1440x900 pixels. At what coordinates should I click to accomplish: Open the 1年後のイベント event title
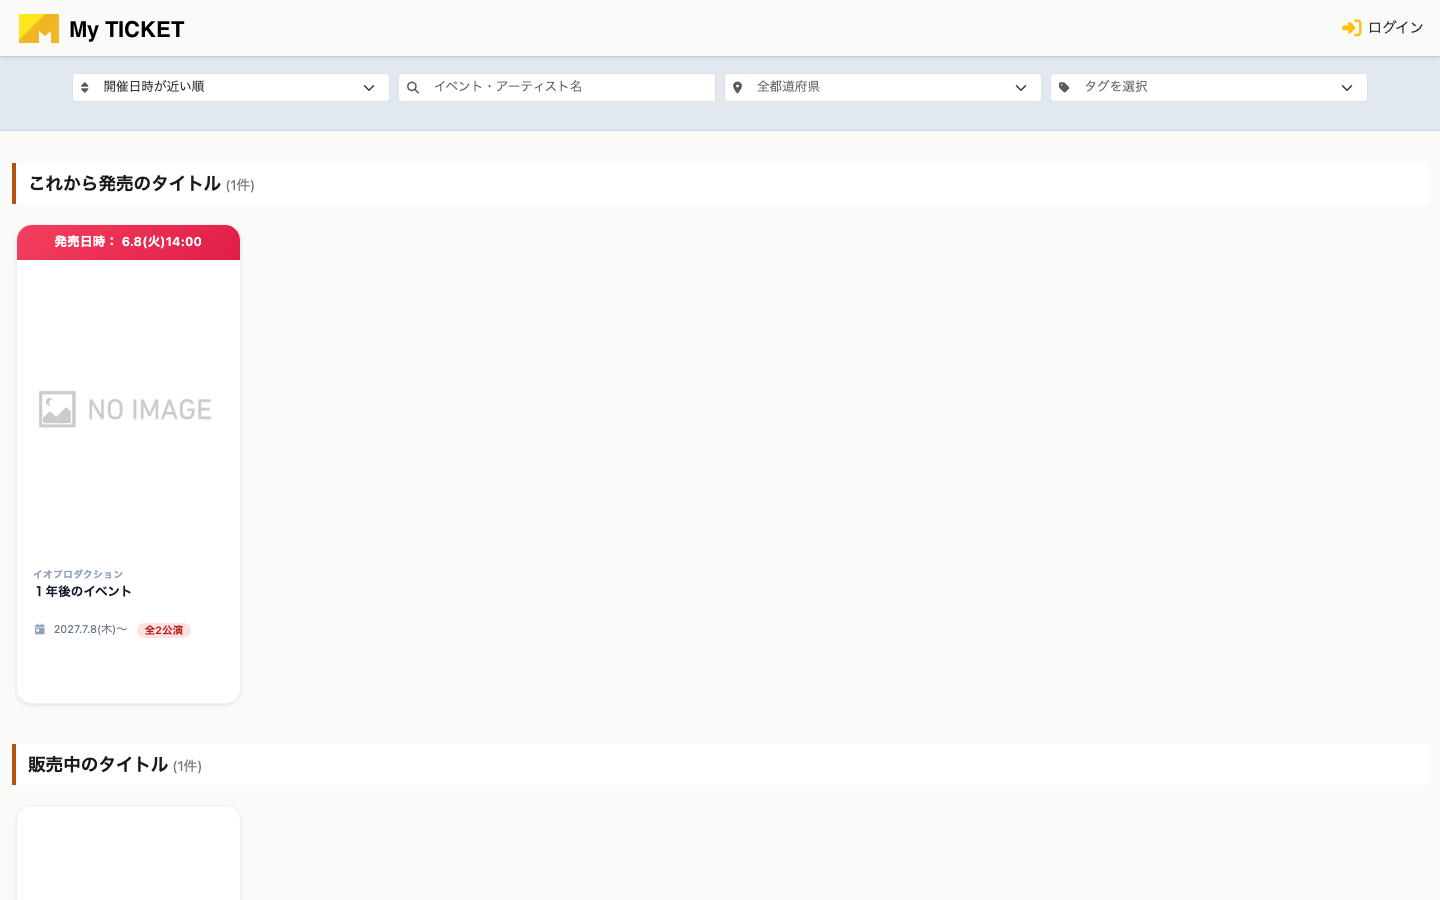(83, 592)
